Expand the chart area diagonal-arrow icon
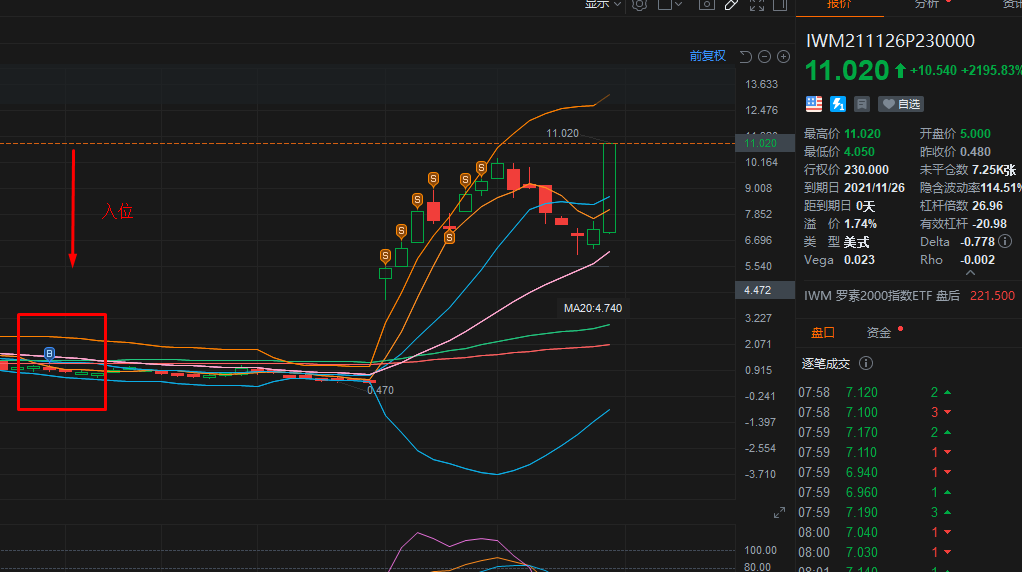 [780, 513]
